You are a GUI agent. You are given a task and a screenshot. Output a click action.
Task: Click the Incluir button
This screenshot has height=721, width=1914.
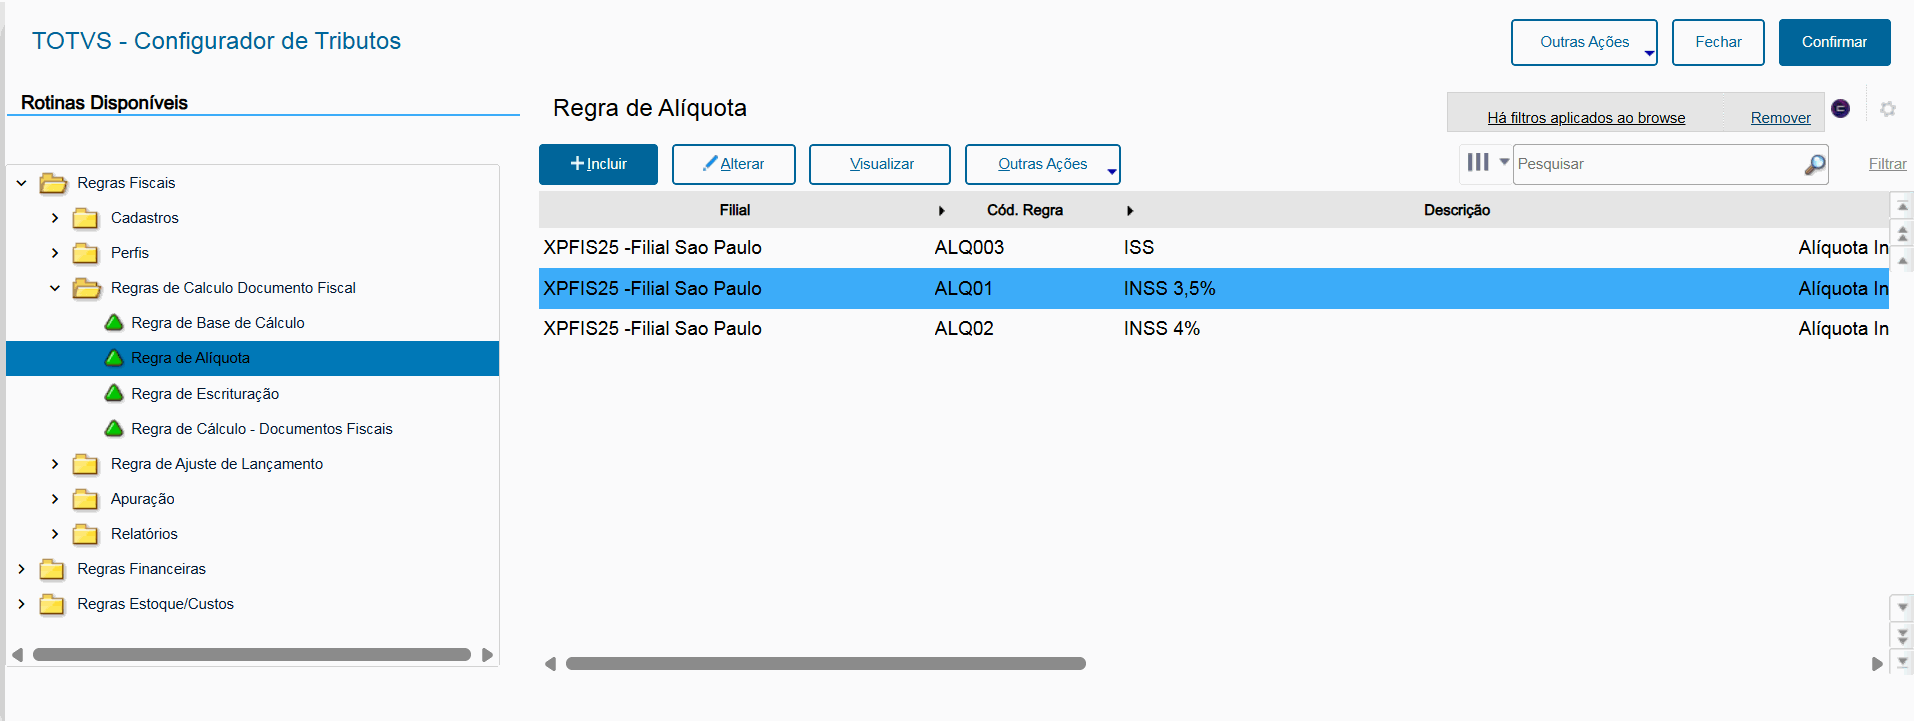coord(598,164)
